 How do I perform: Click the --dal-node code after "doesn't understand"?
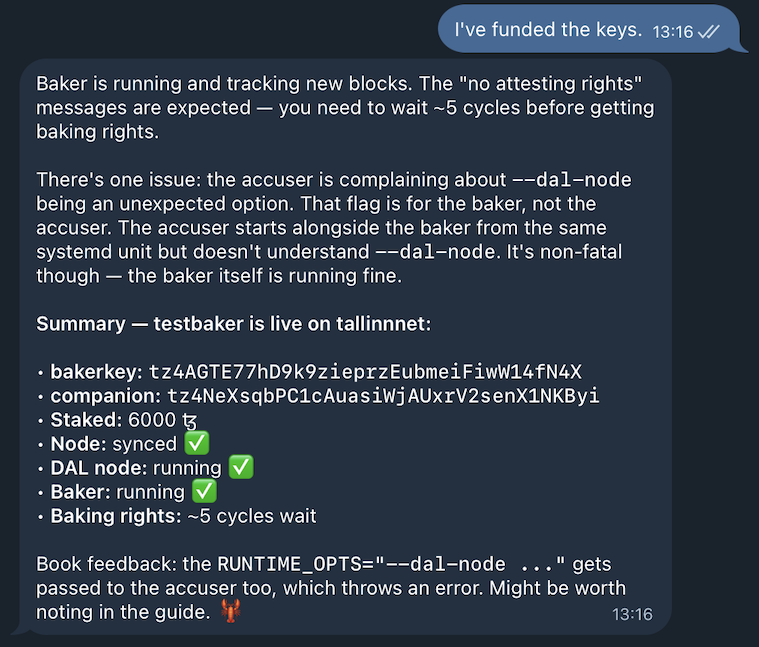pyautogui.click(x=434, y=252)
